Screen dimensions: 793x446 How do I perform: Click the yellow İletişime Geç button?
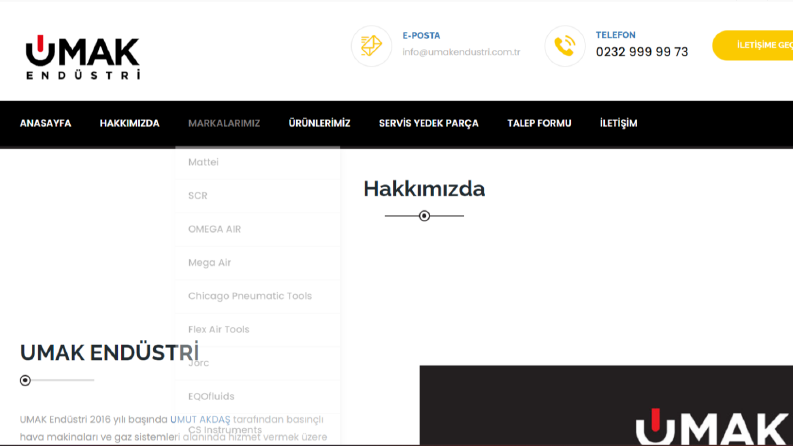coord(753,46)
